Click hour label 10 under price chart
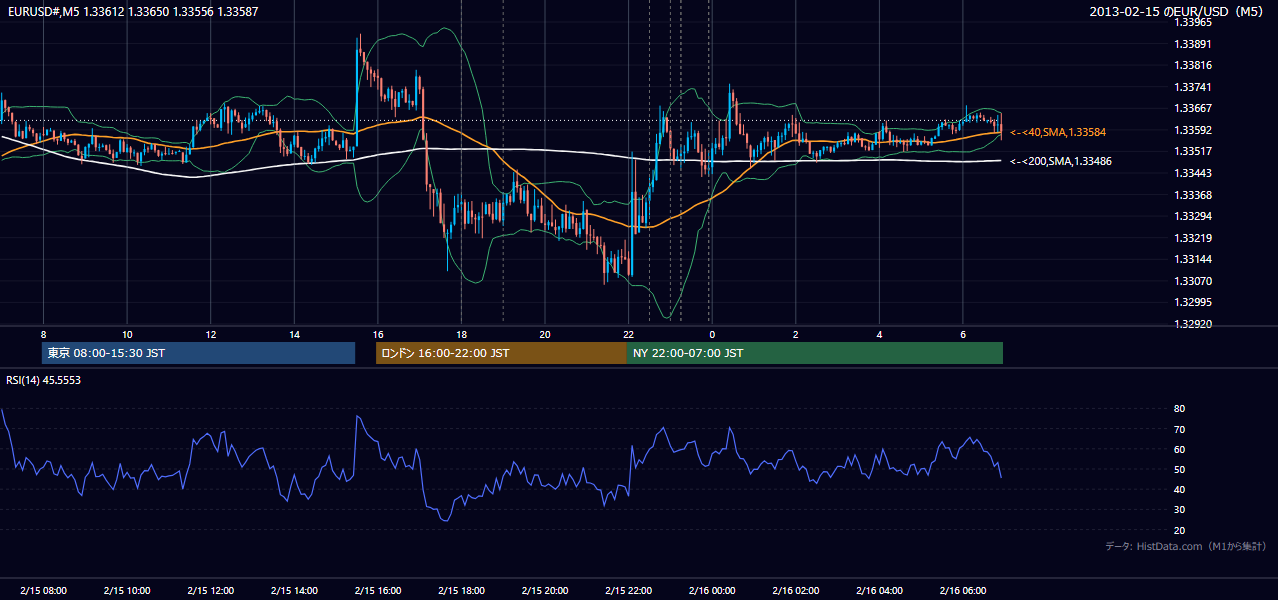Viewport: 1278px width, 600px height. (127, 334)
